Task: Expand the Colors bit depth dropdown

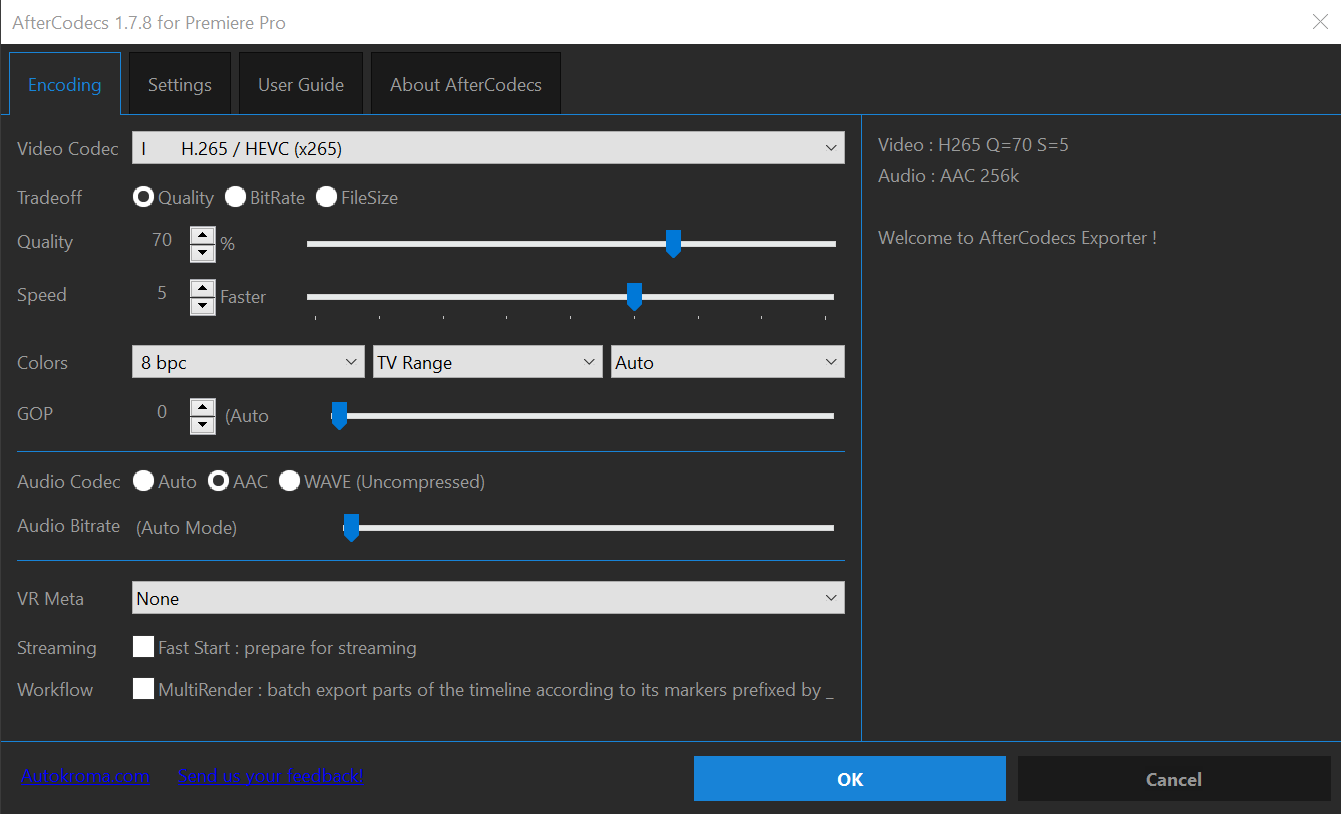Action: point(247,361)
